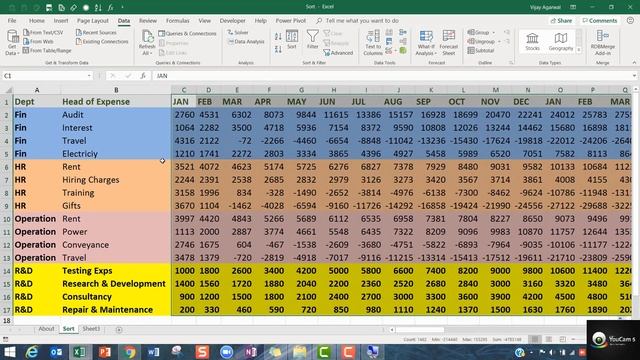The width and height of the screenshot is (640, 360).
Task: Go to the Developer tab
Action: (233, 20)
